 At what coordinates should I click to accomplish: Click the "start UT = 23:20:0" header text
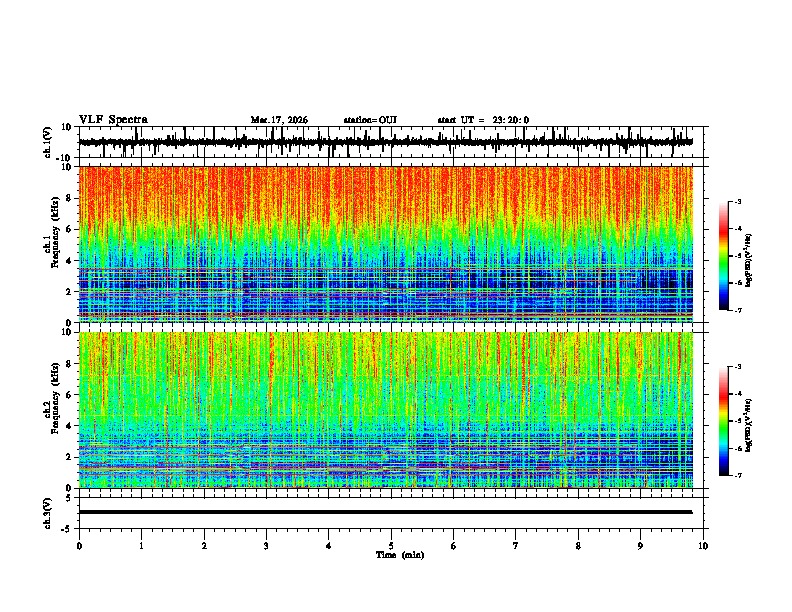(483, 120)
